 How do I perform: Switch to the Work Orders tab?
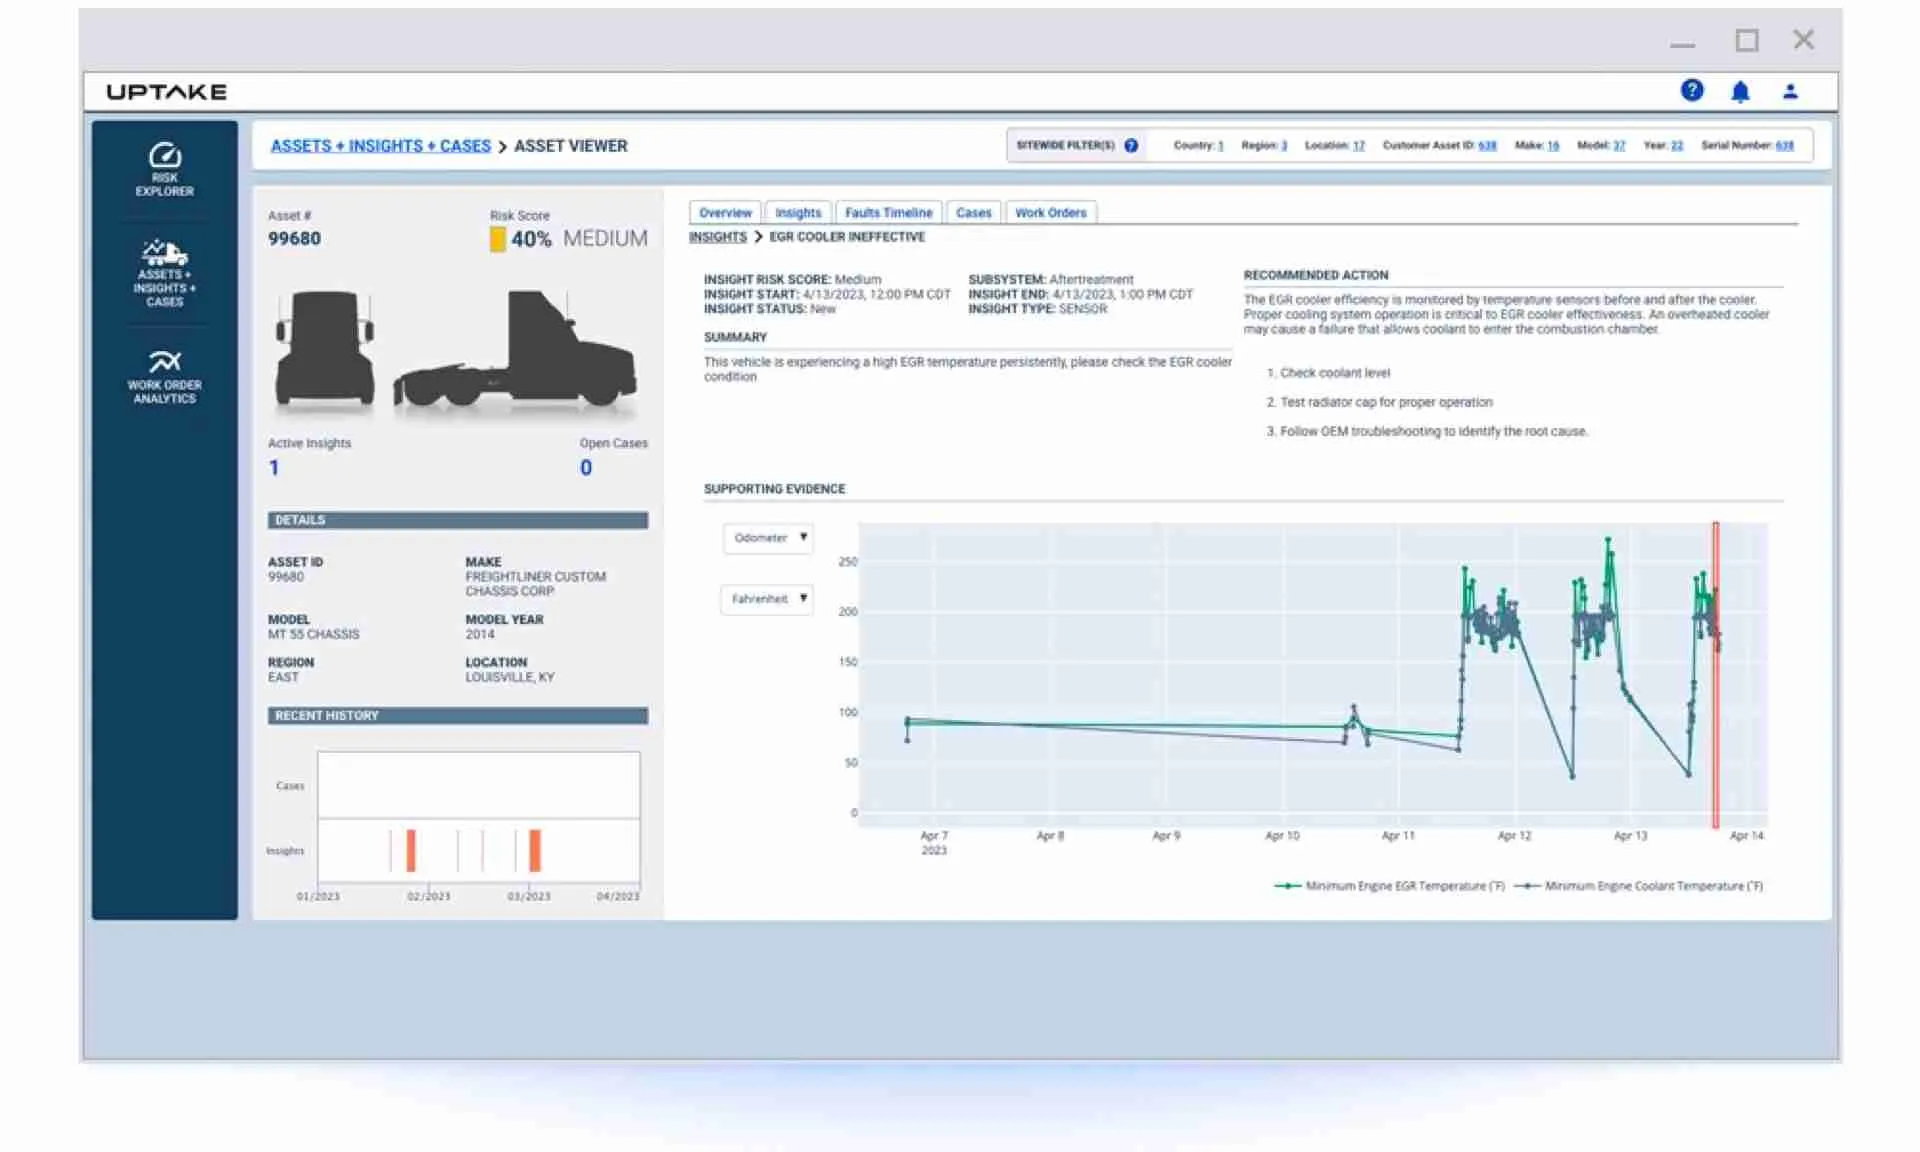pyautogui.click(x=1050, y=213)
